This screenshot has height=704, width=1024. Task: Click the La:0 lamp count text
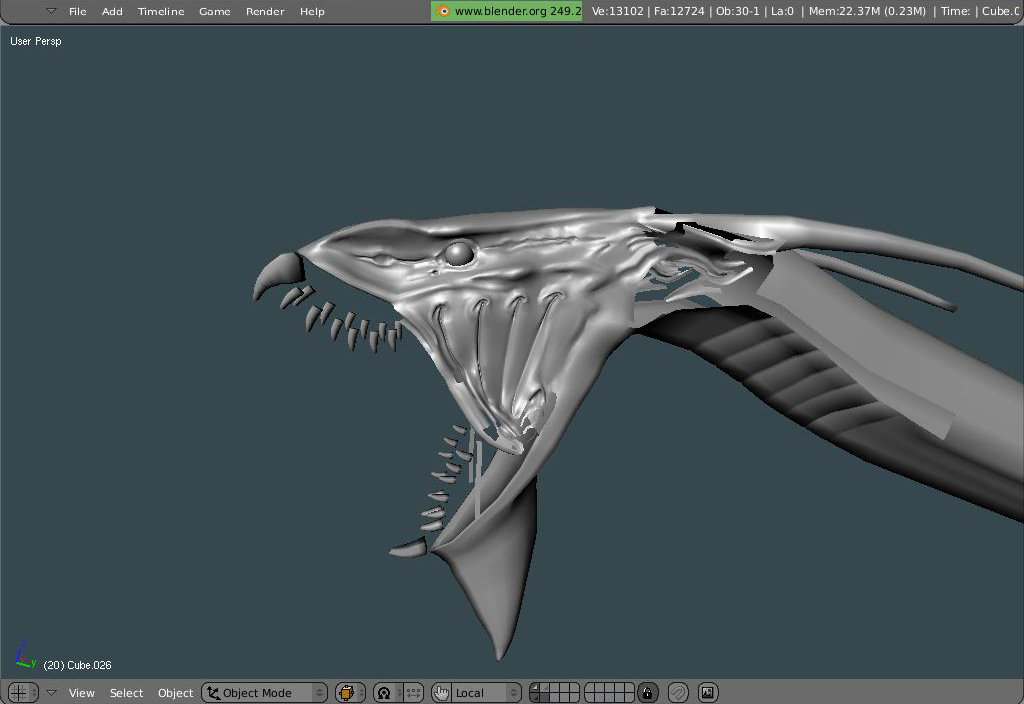point(782,11)
